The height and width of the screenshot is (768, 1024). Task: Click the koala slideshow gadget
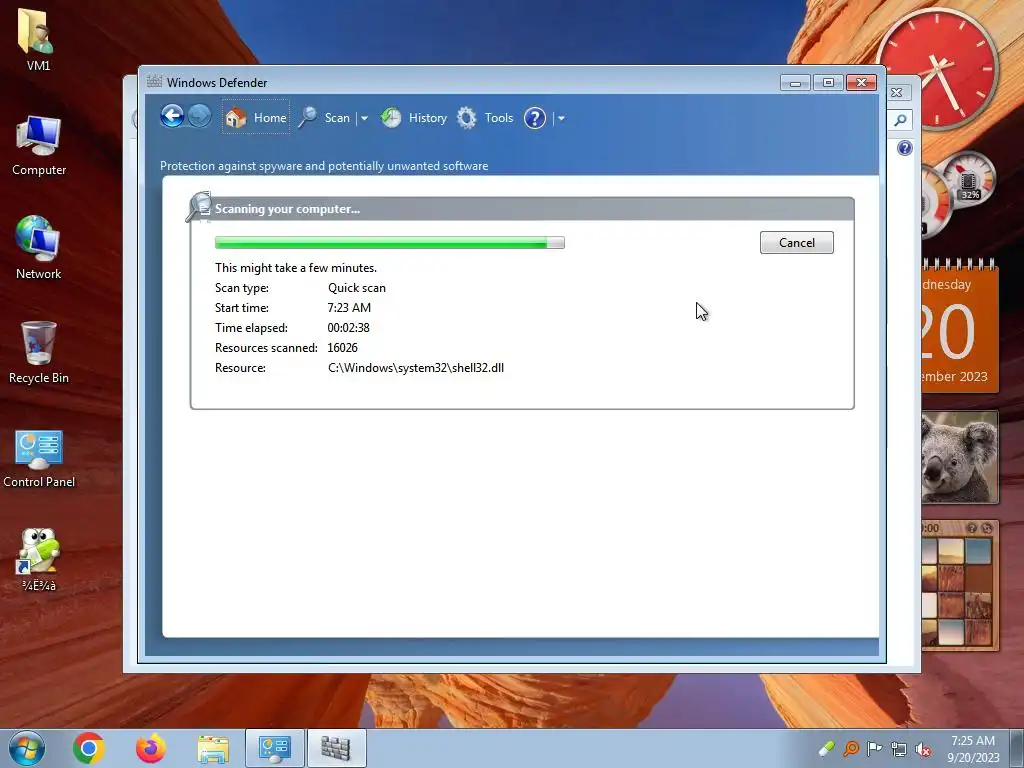pyautogui.click(x=960, y=457)
